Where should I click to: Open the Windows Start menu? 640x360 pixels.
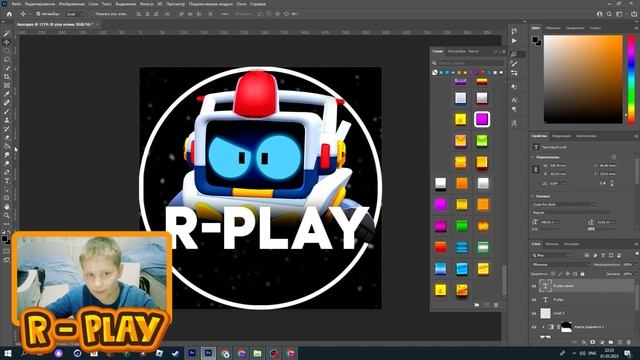point(7,353)
